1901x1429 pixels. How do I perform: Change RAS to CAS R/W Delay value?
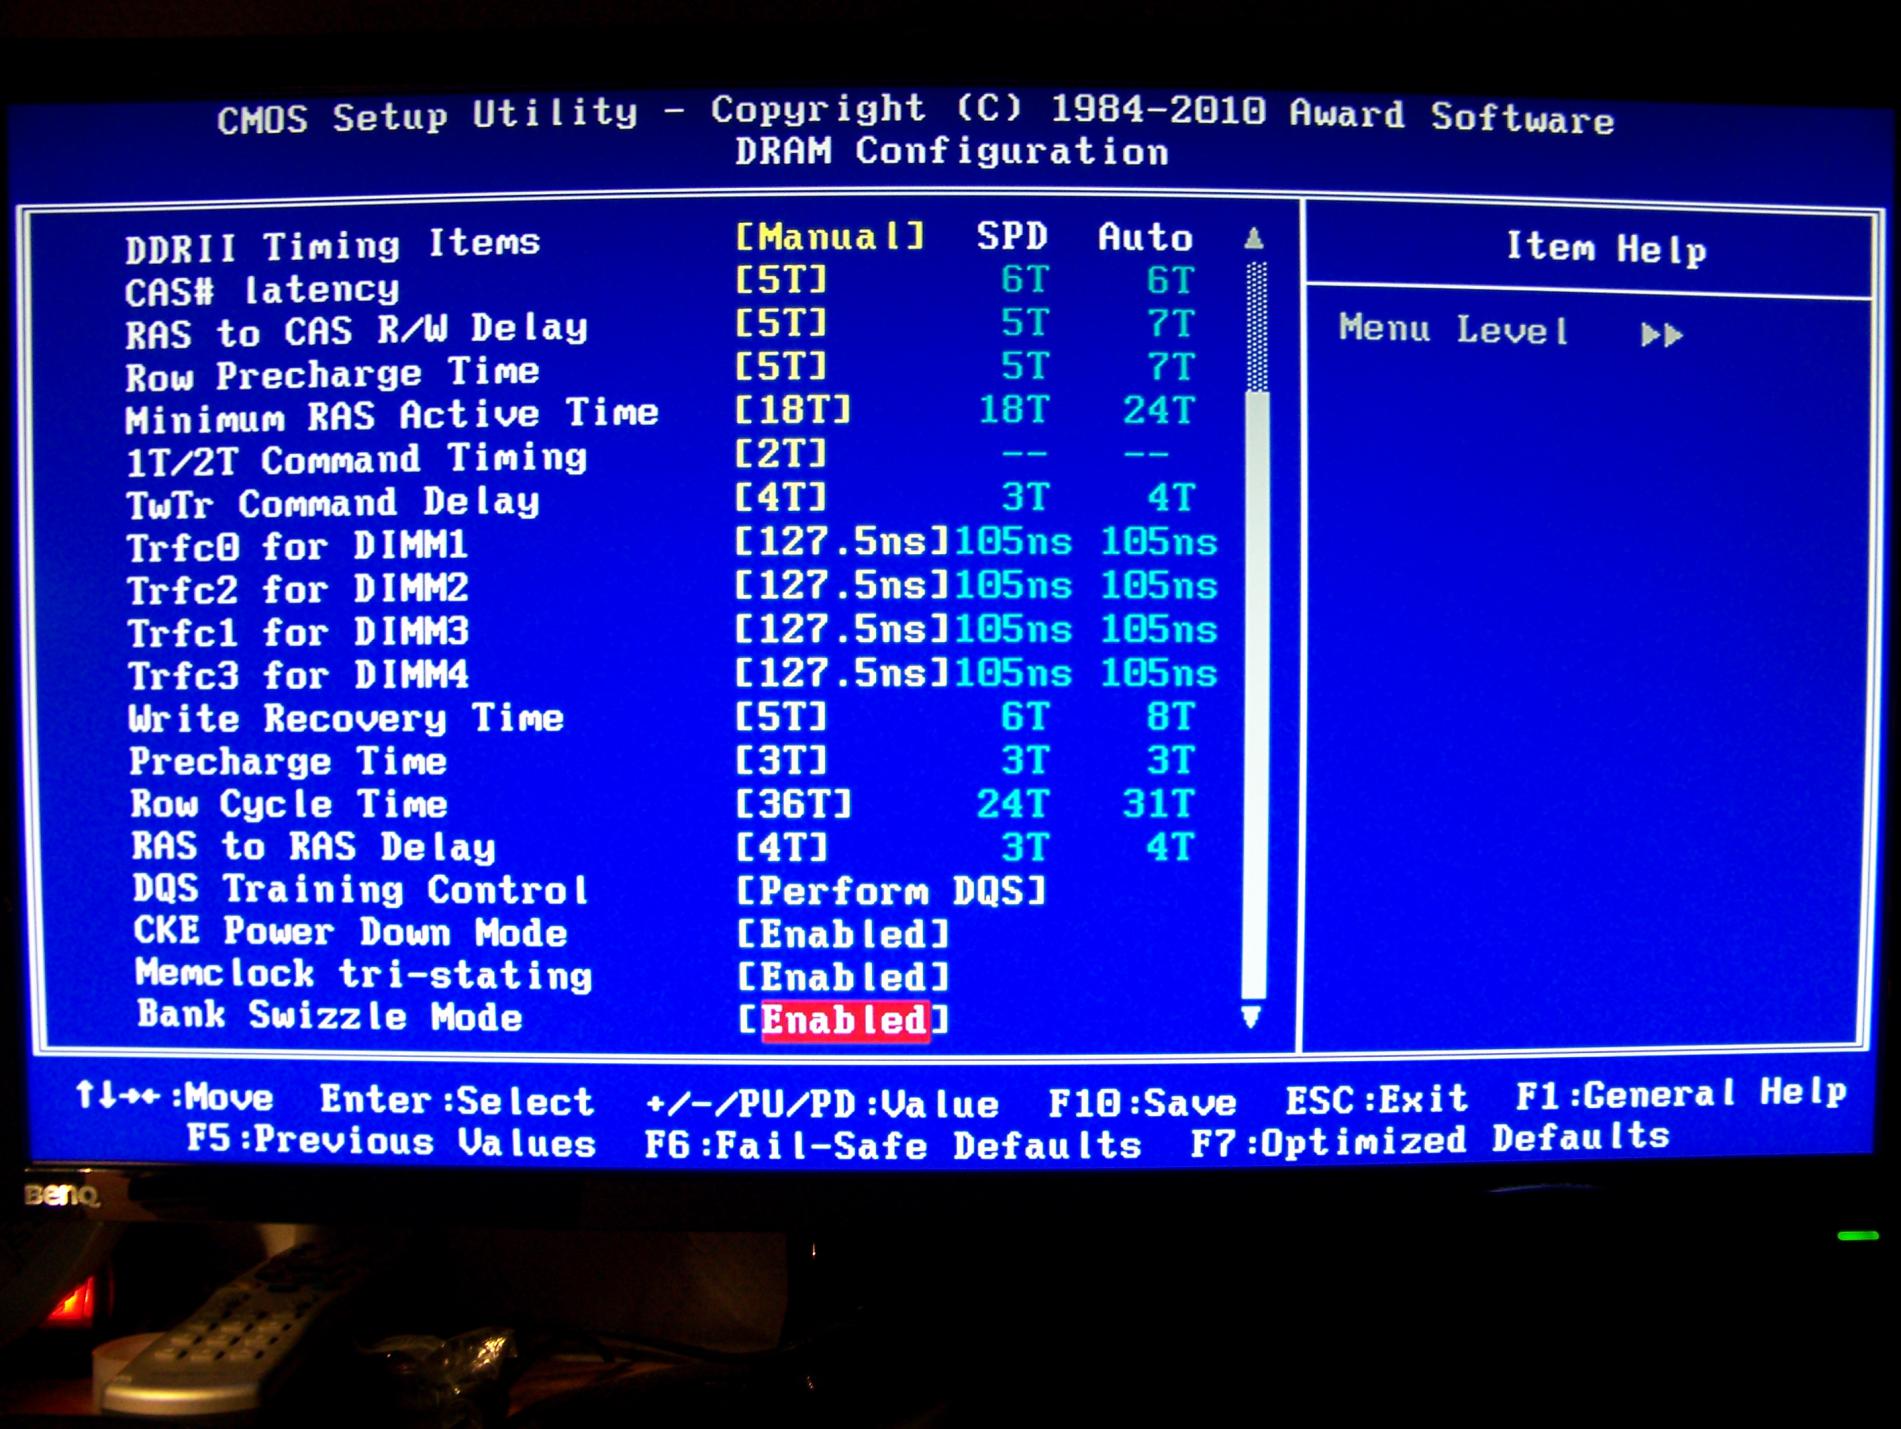pyautogui.click(x=782, y=323)
